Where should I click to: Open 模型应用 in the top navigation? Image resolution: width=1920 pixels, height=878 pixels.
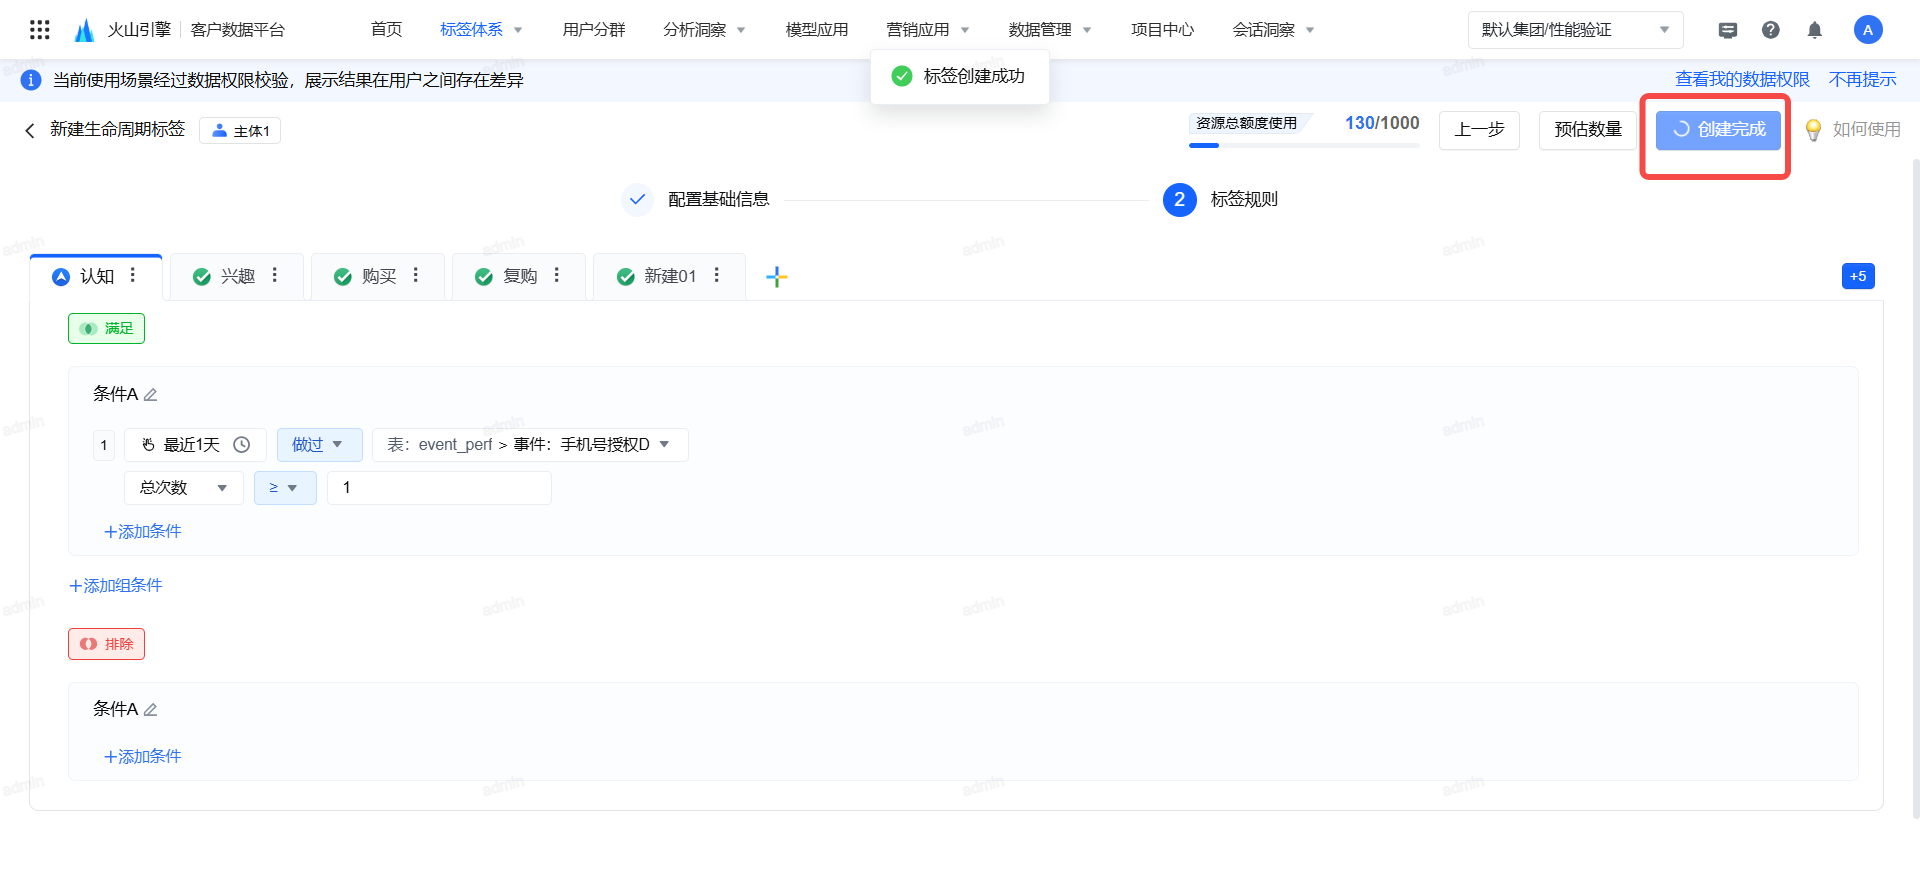(817, 30)
